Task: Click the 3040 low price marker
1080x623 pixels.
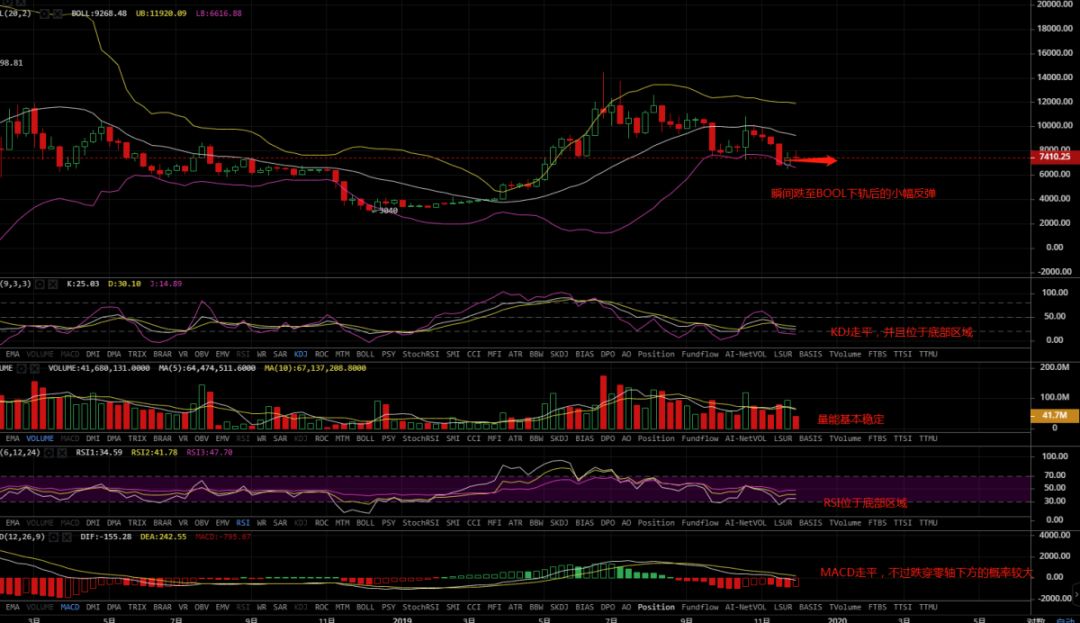Action: (385, 210)
